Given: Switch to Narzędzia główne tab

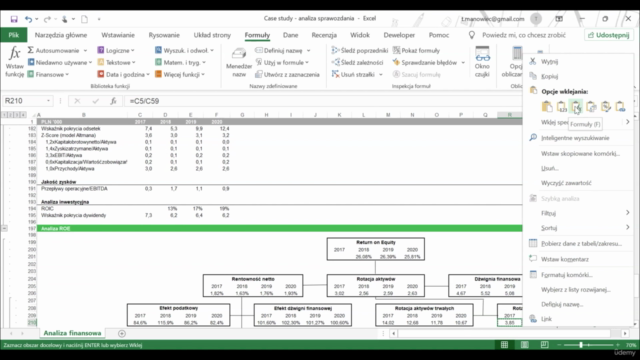Looking at the screenshot, I should pos(61,35).
